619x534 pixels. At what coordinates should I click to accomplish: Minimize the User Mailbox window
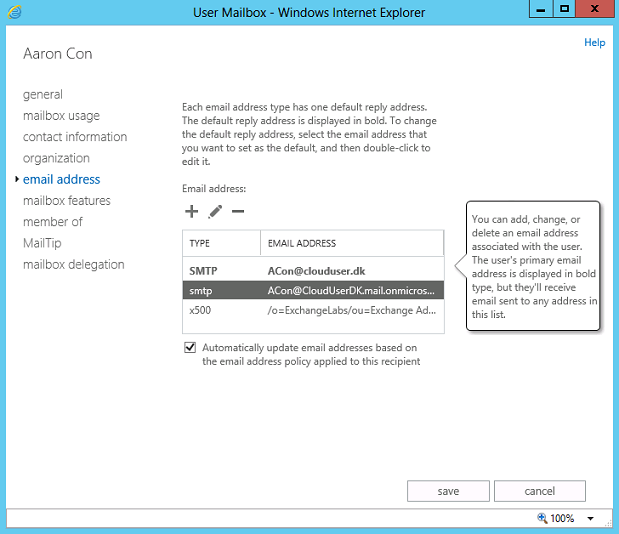(541, 9)
